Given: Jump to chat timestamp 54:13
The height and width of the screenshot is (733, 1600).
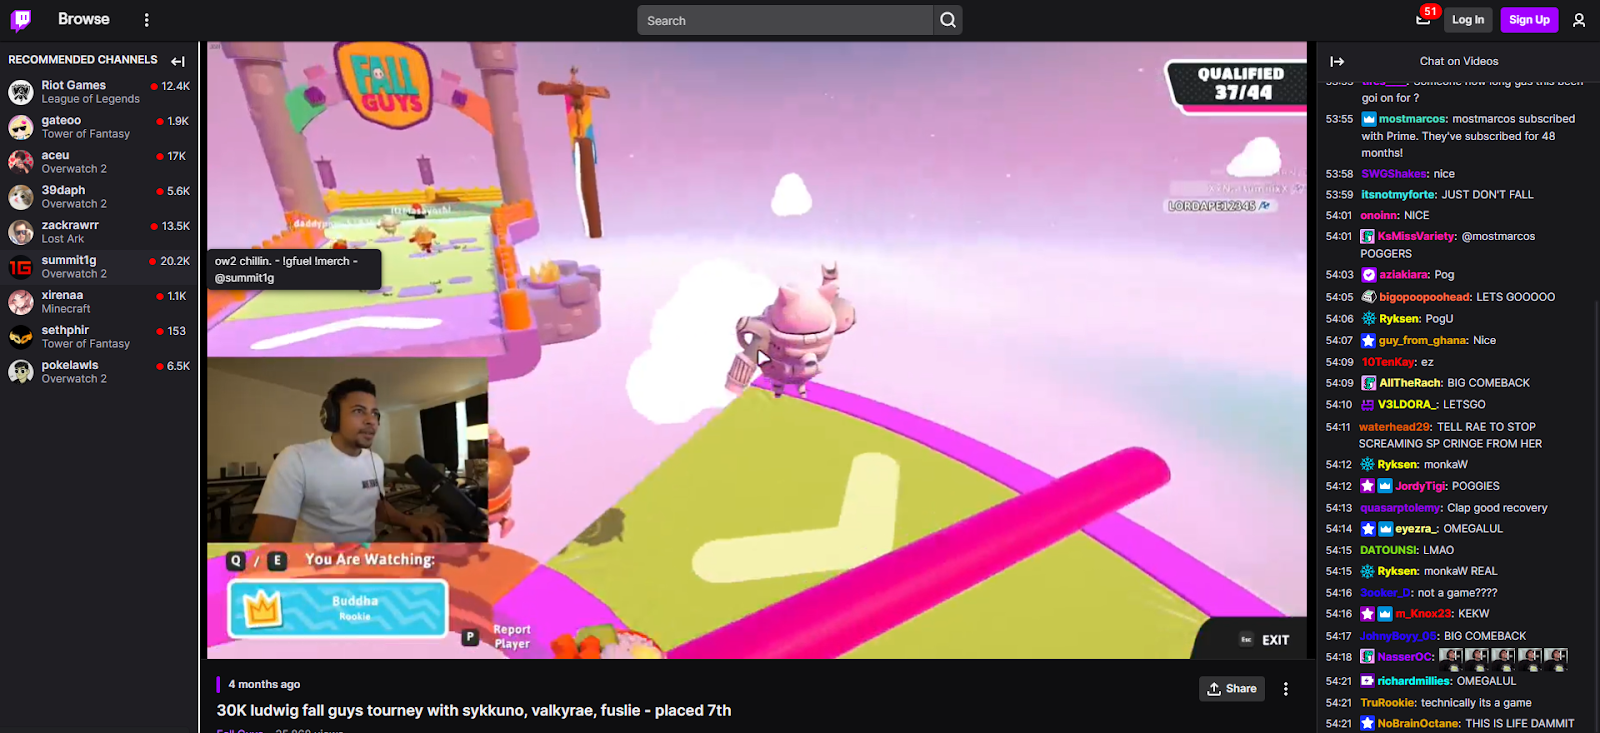Looking at the screenshot, I should 1339,508.
